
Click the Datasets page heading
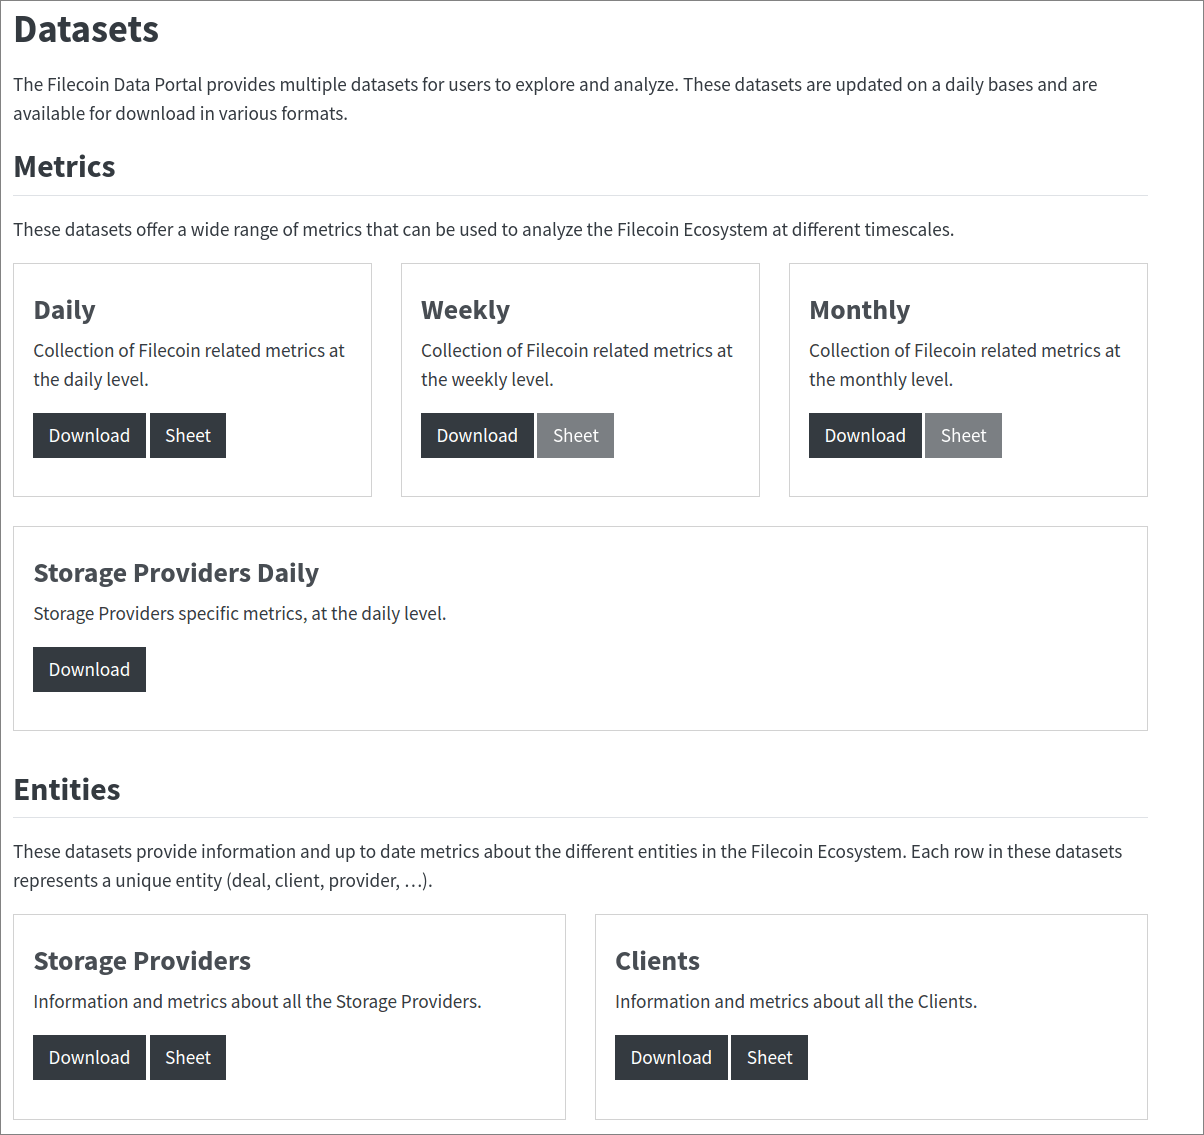(86, 30)
